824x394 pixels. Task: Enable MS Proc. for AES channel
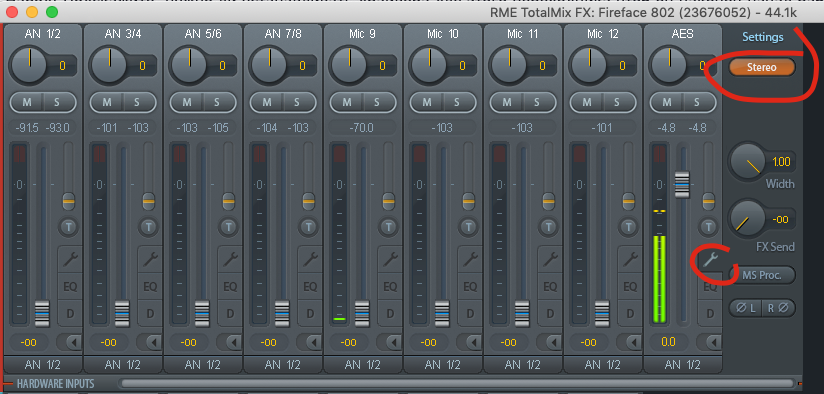(761, 275)
